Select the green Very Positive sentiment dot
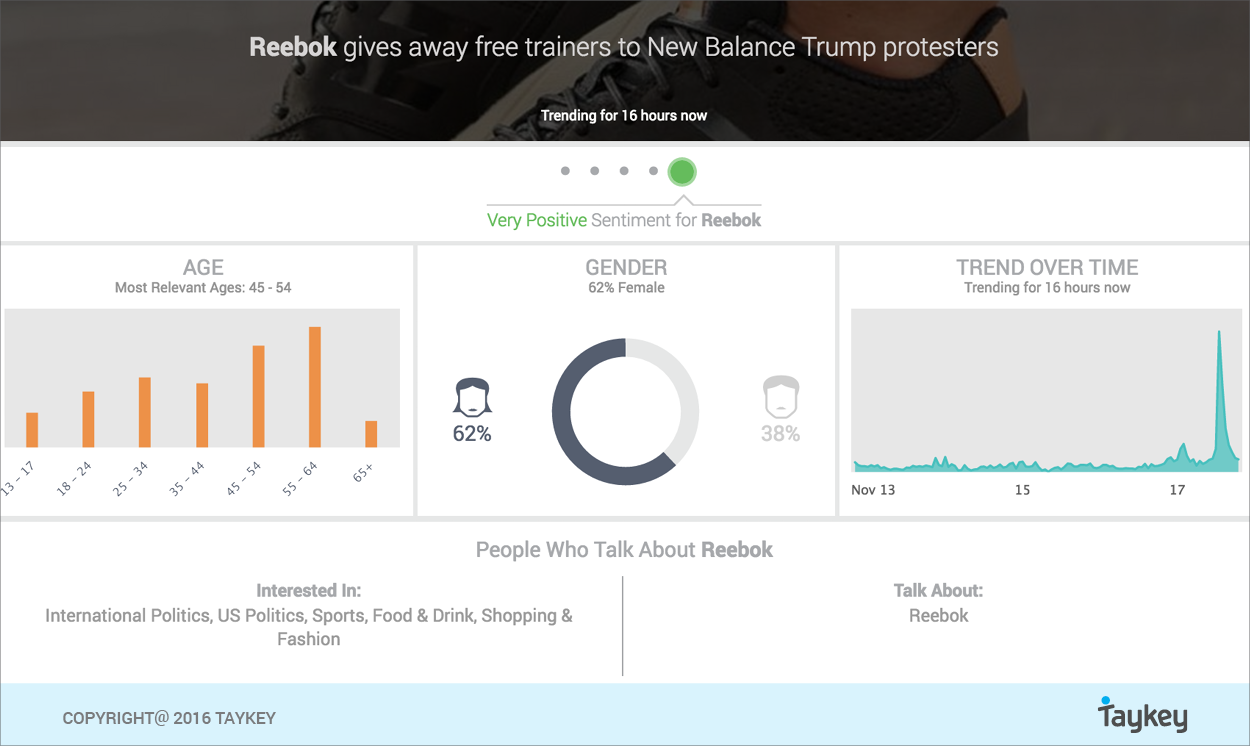Screen dimensions: 1250x746 coord(682,172)
